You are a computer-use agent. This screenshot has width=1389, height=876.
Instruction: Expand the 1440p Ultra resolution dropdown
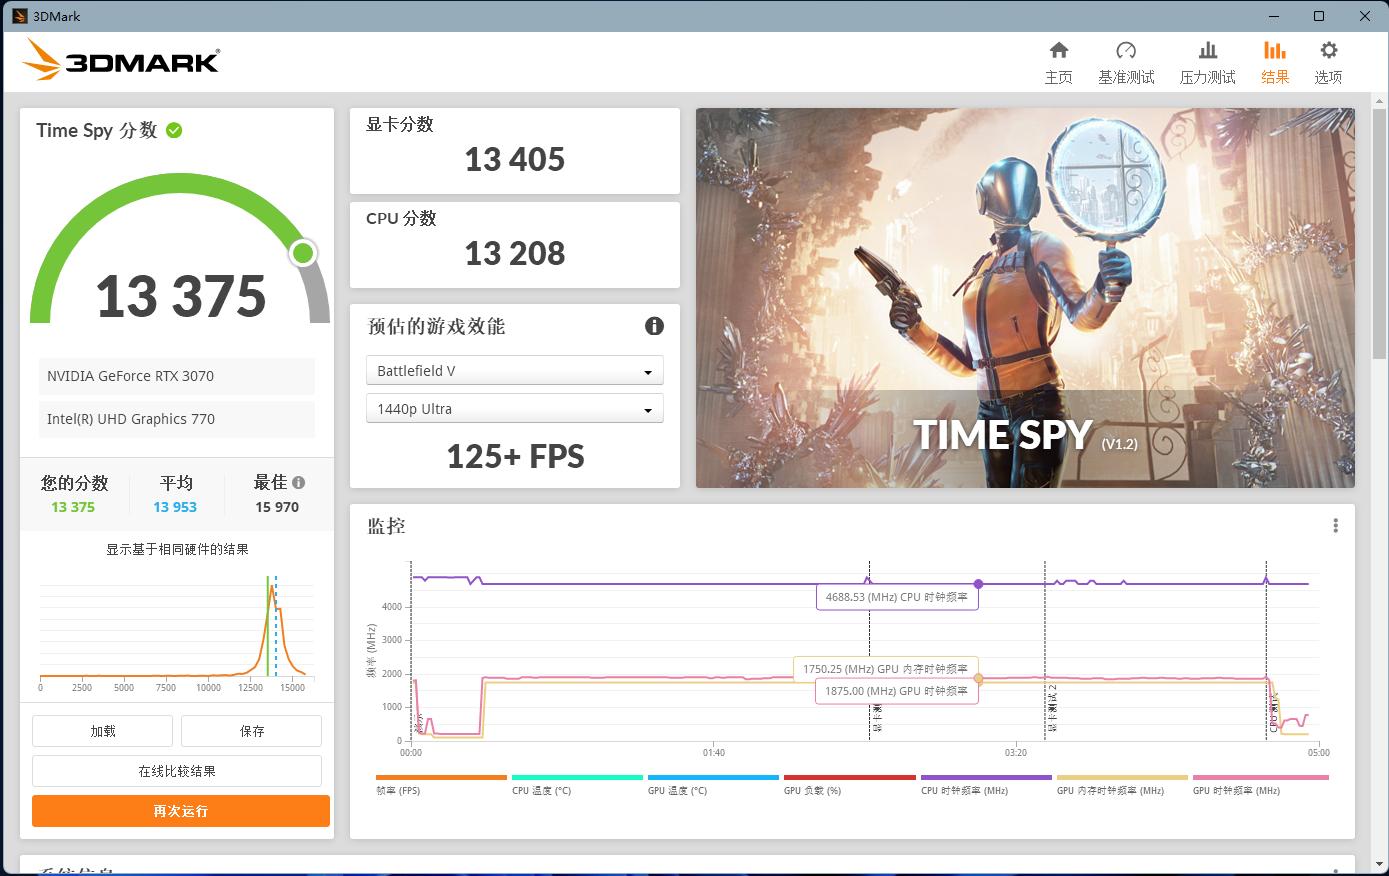pos(514,409)
